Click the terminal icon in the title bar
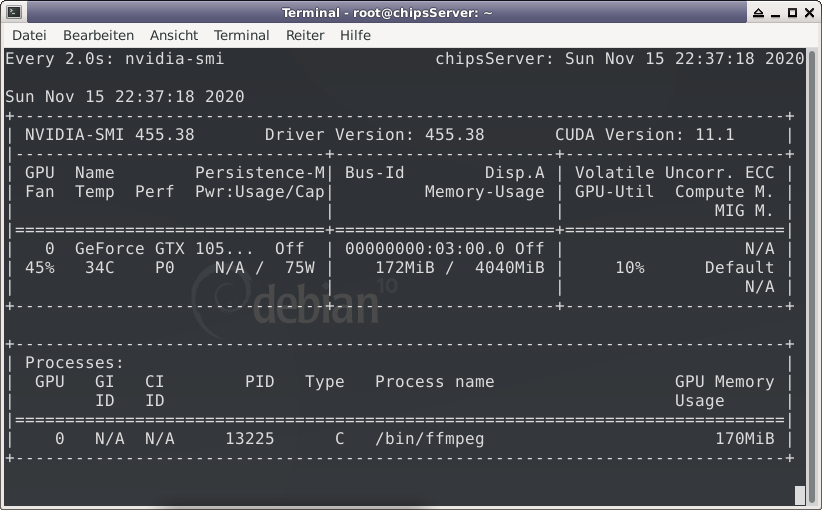The width and height of the screenshot is (822, 510). coord(14,12)
